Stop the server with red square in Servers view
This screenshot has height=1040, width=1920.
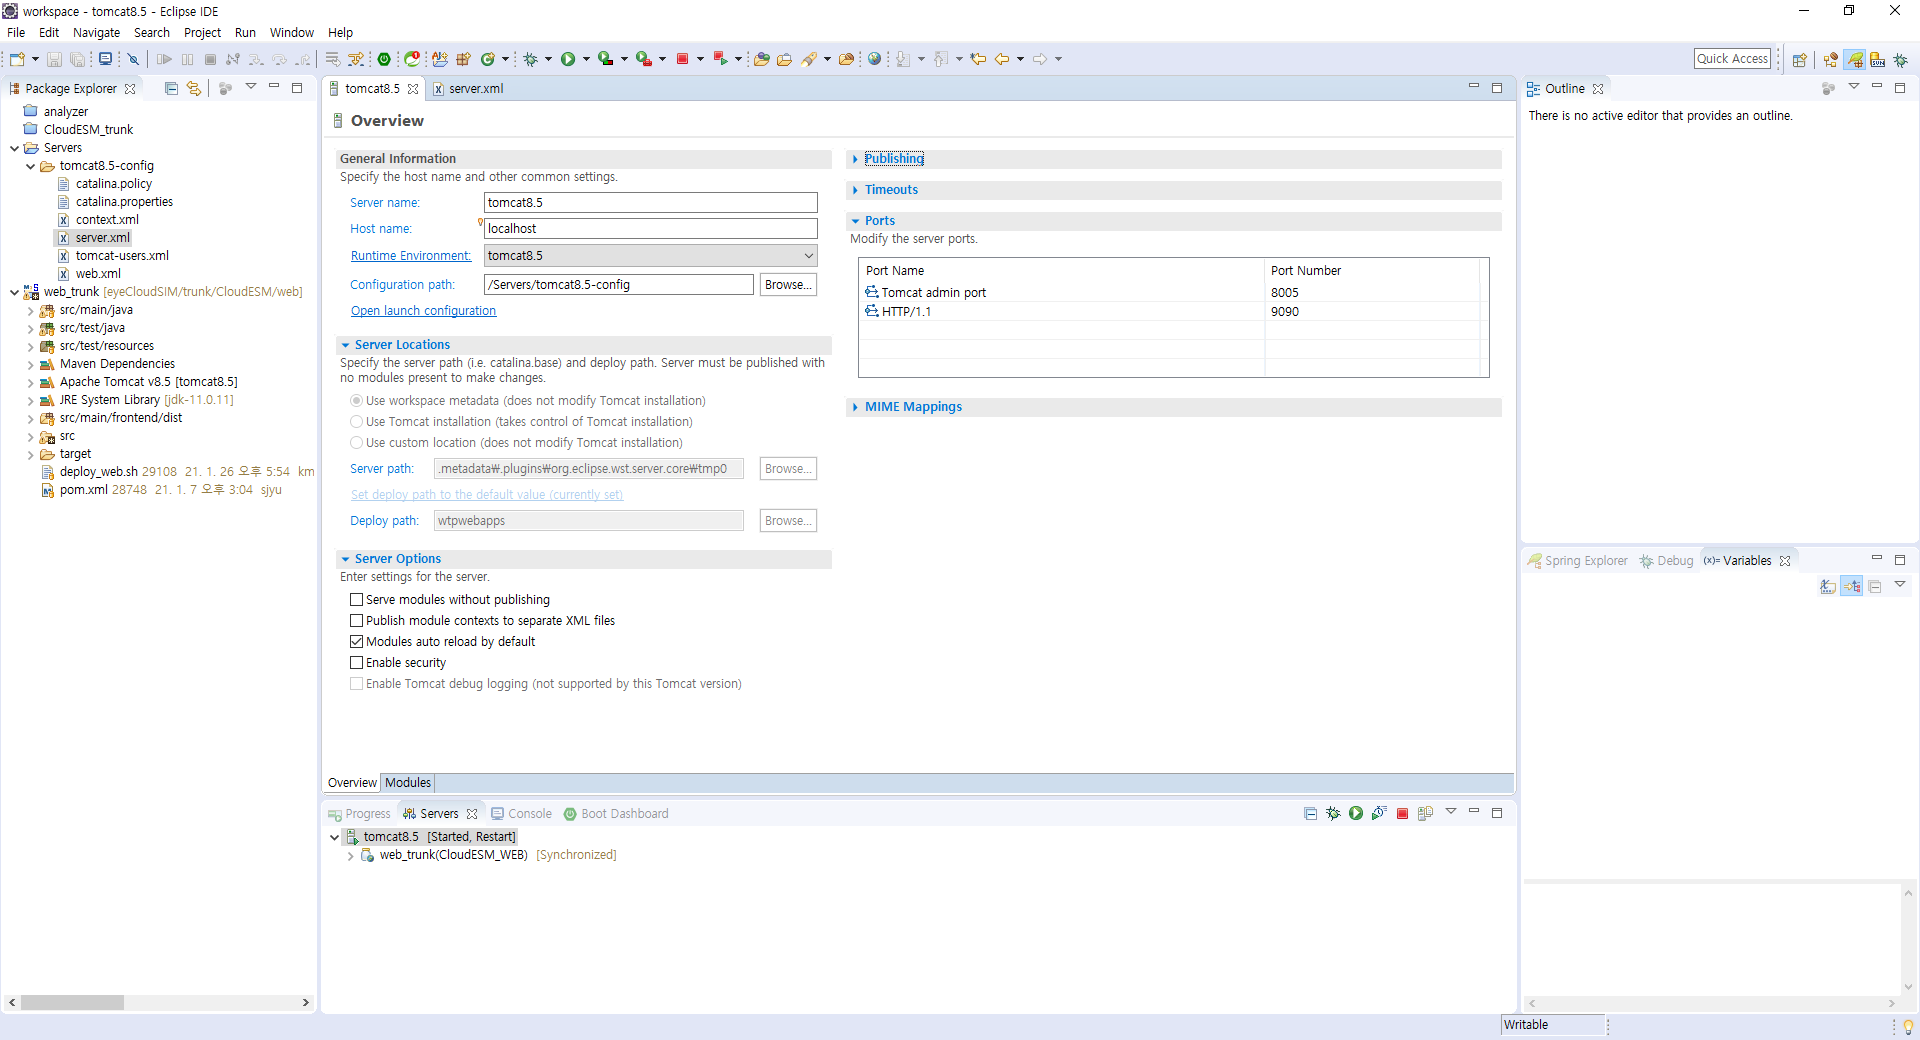[x=1402, y=814]
